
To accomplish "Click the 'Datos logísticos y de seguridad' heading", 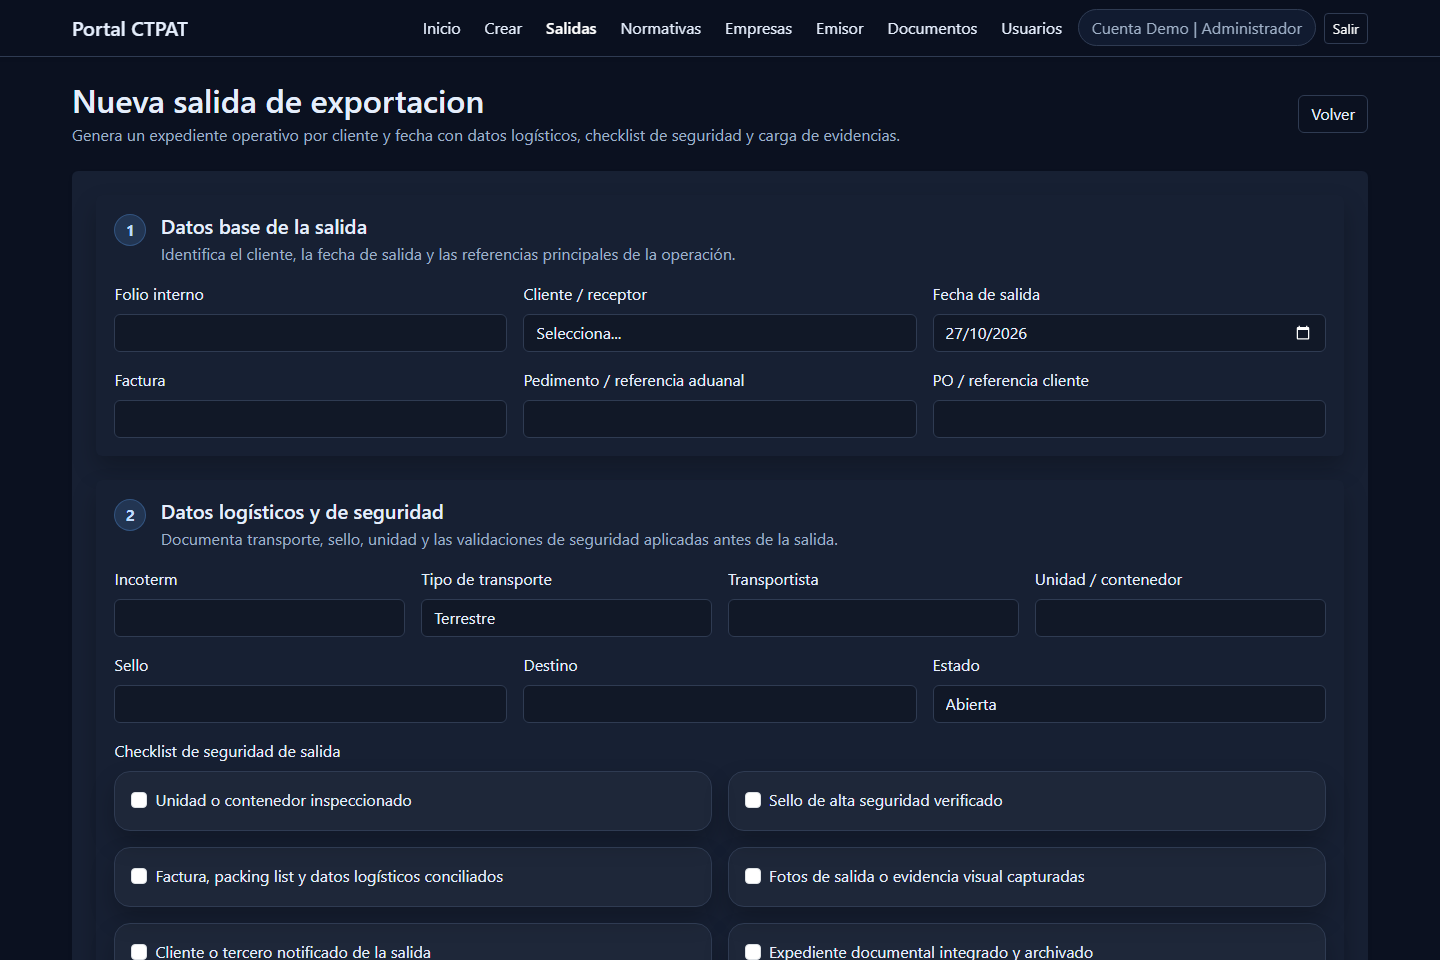I will pyautogui.click(x=302, y=512).
